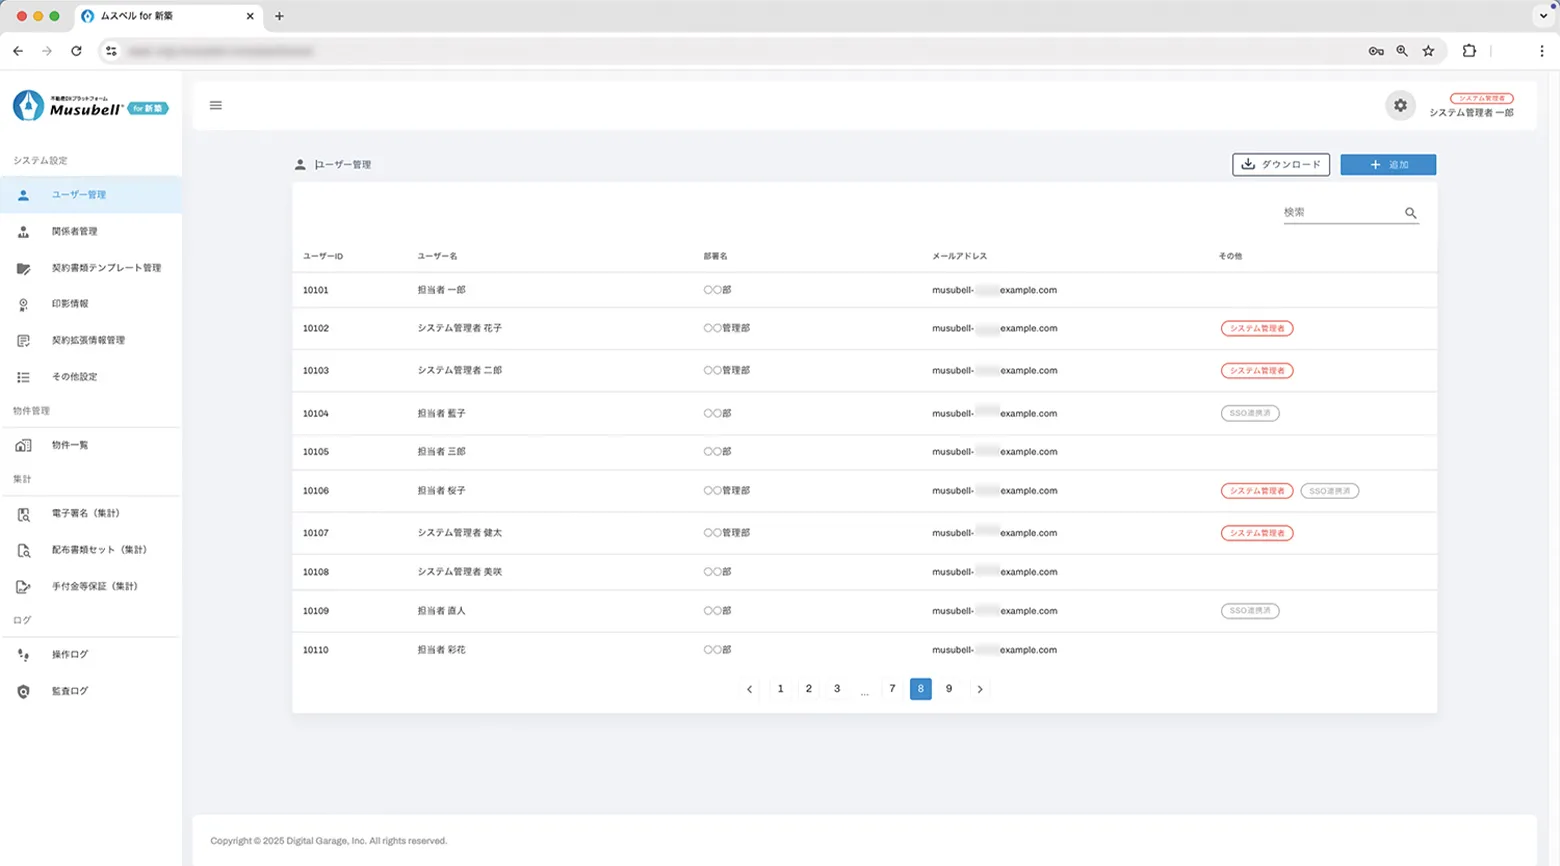1560x866 pixels.
Task: Jump to page 9 in pagination
Action: pos(948,689)
